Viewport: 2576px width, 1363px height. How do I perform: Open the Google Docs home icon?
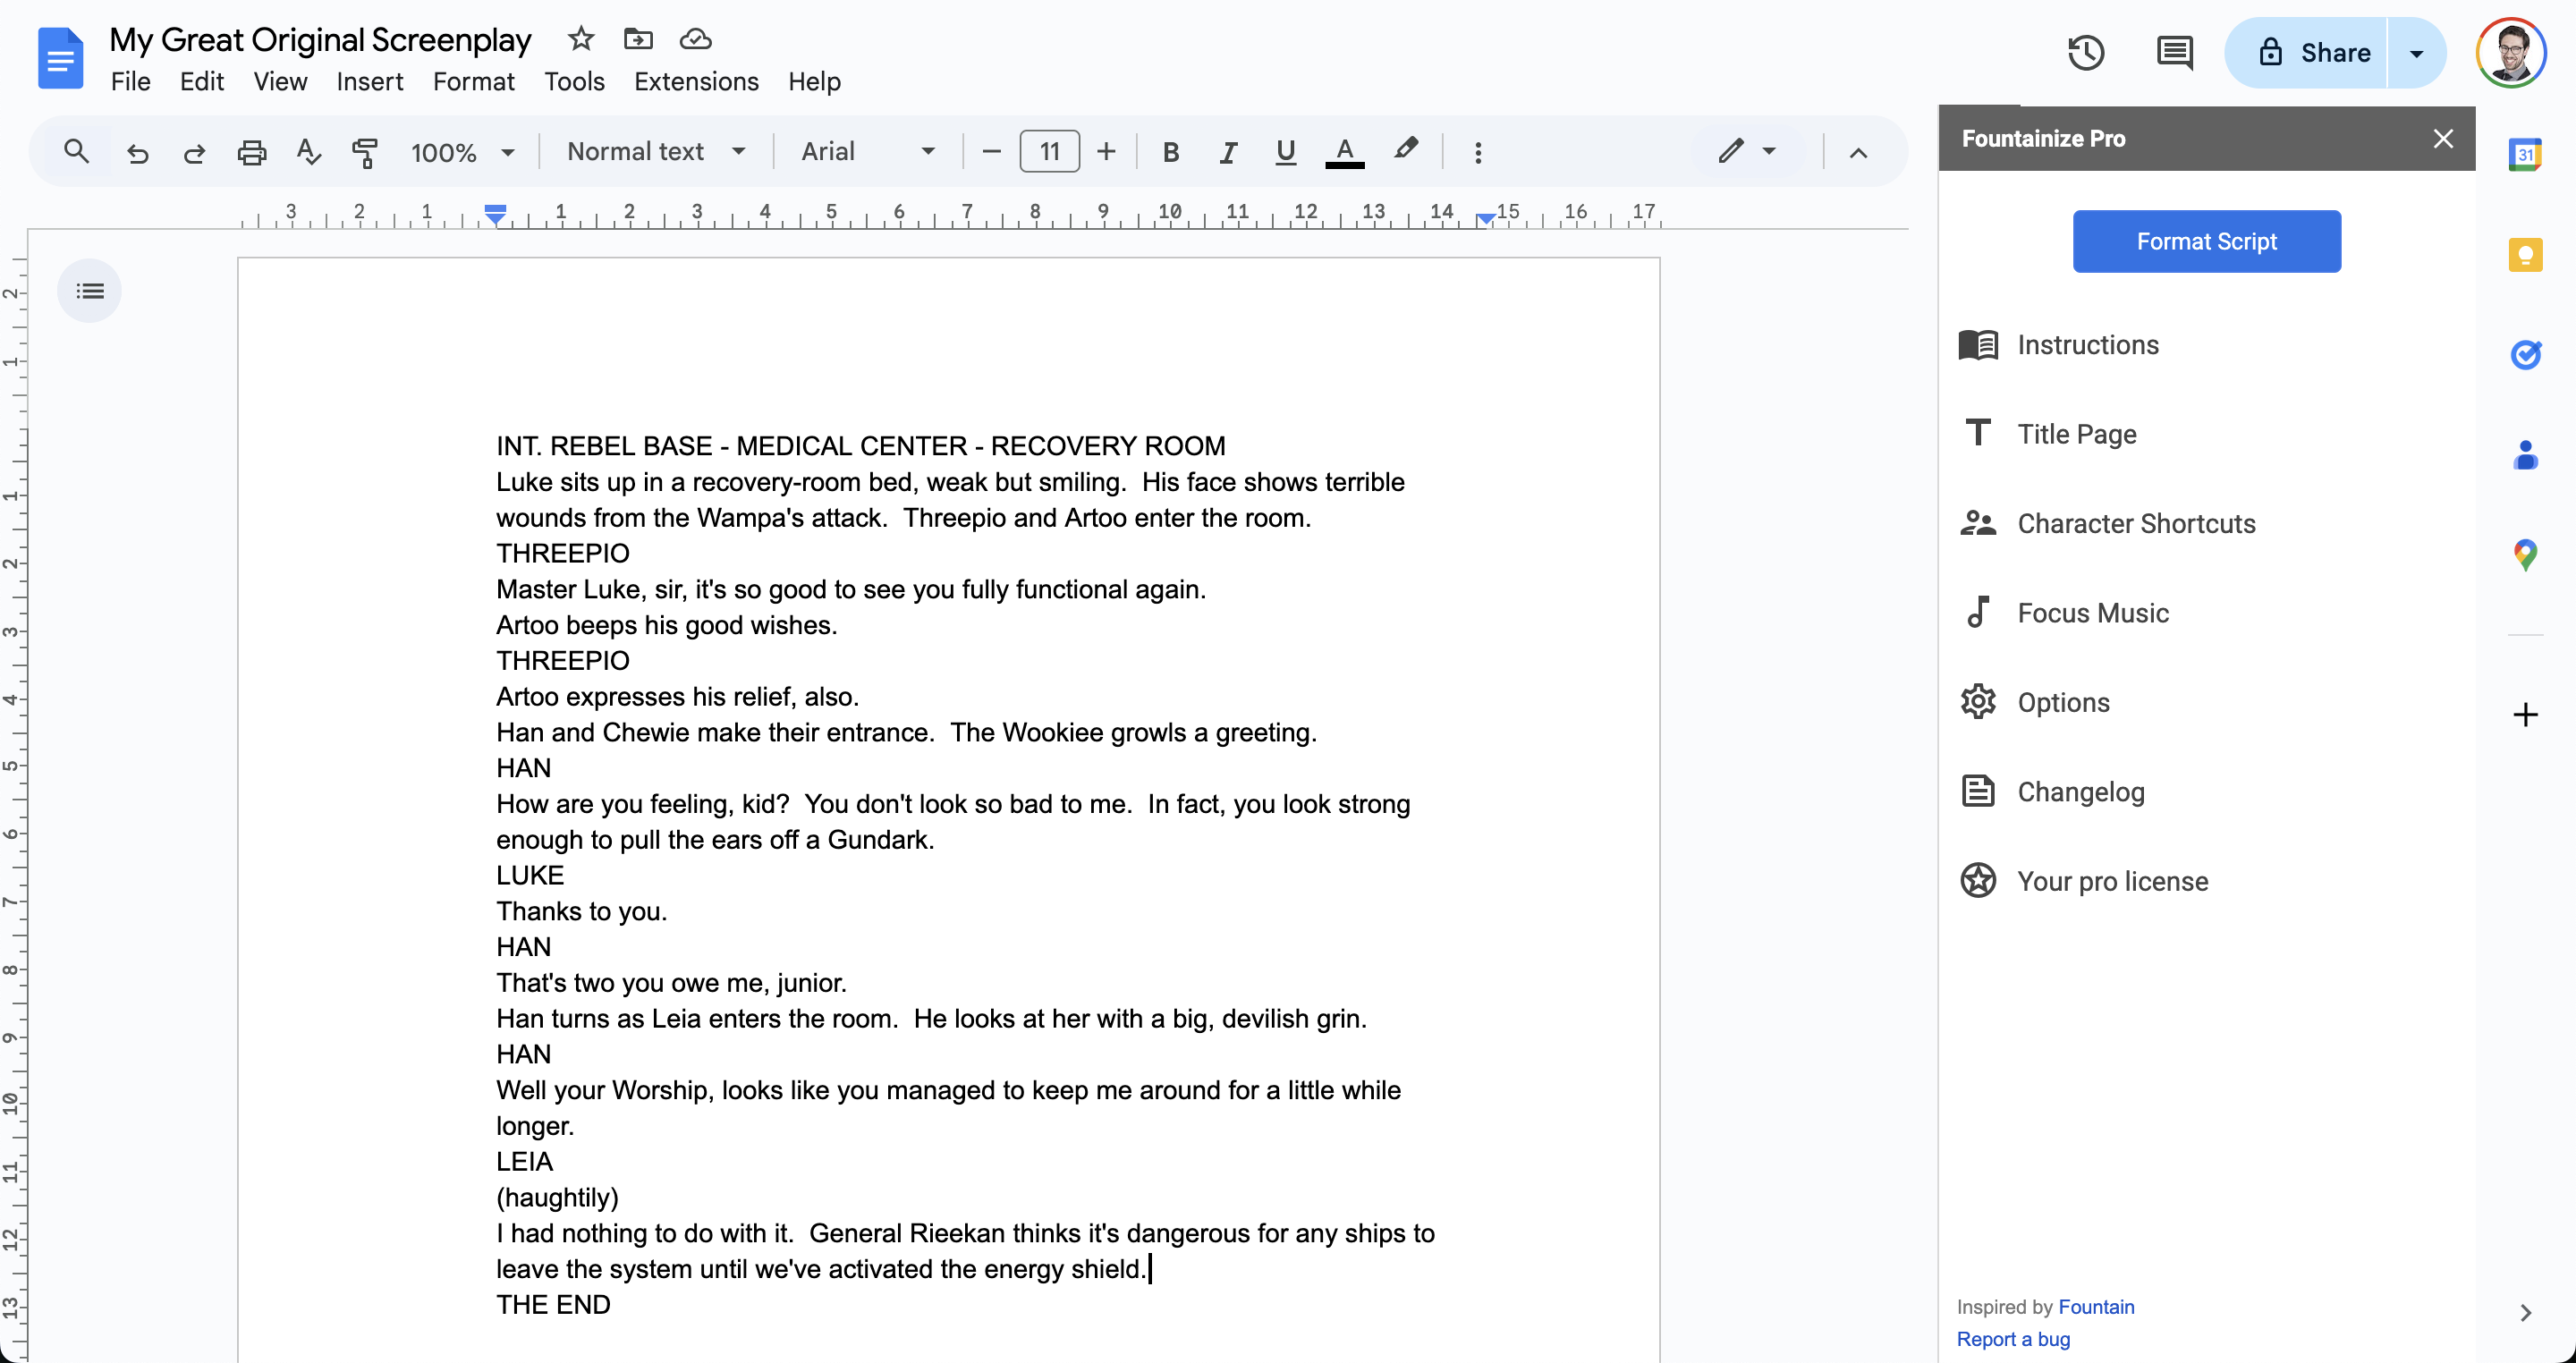60,58
